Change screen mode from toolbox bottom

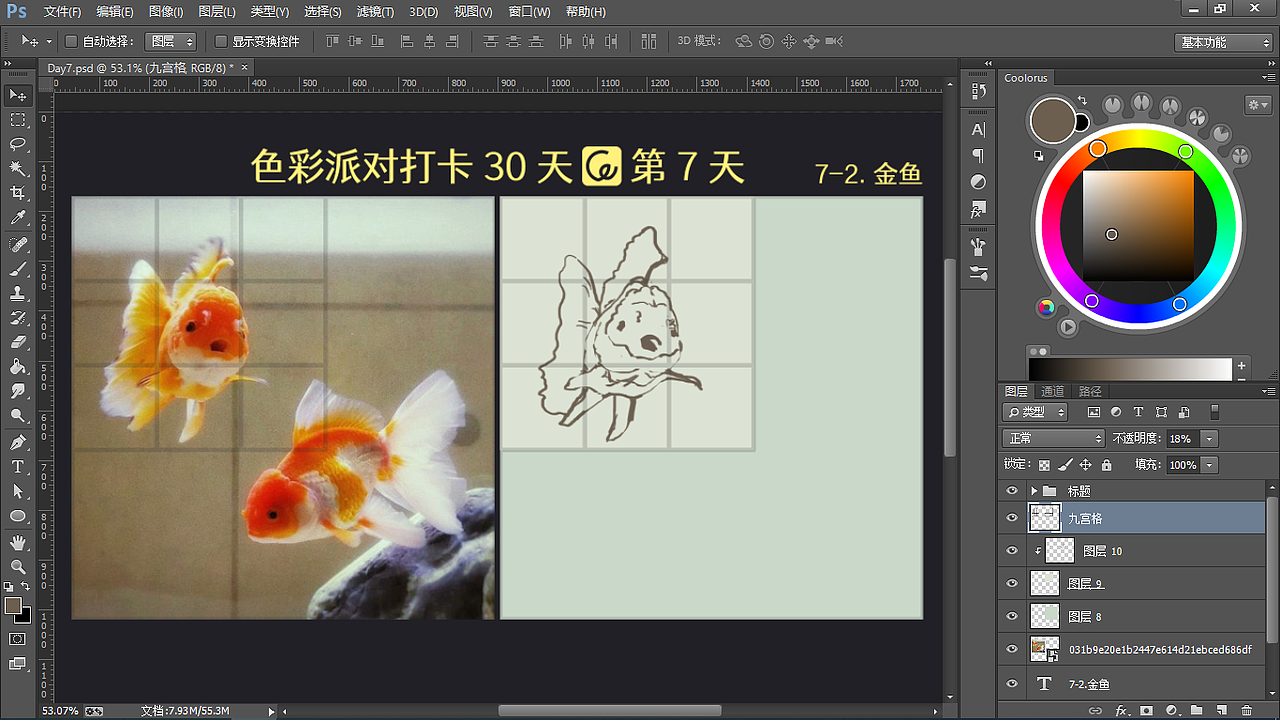pos(18,663)
